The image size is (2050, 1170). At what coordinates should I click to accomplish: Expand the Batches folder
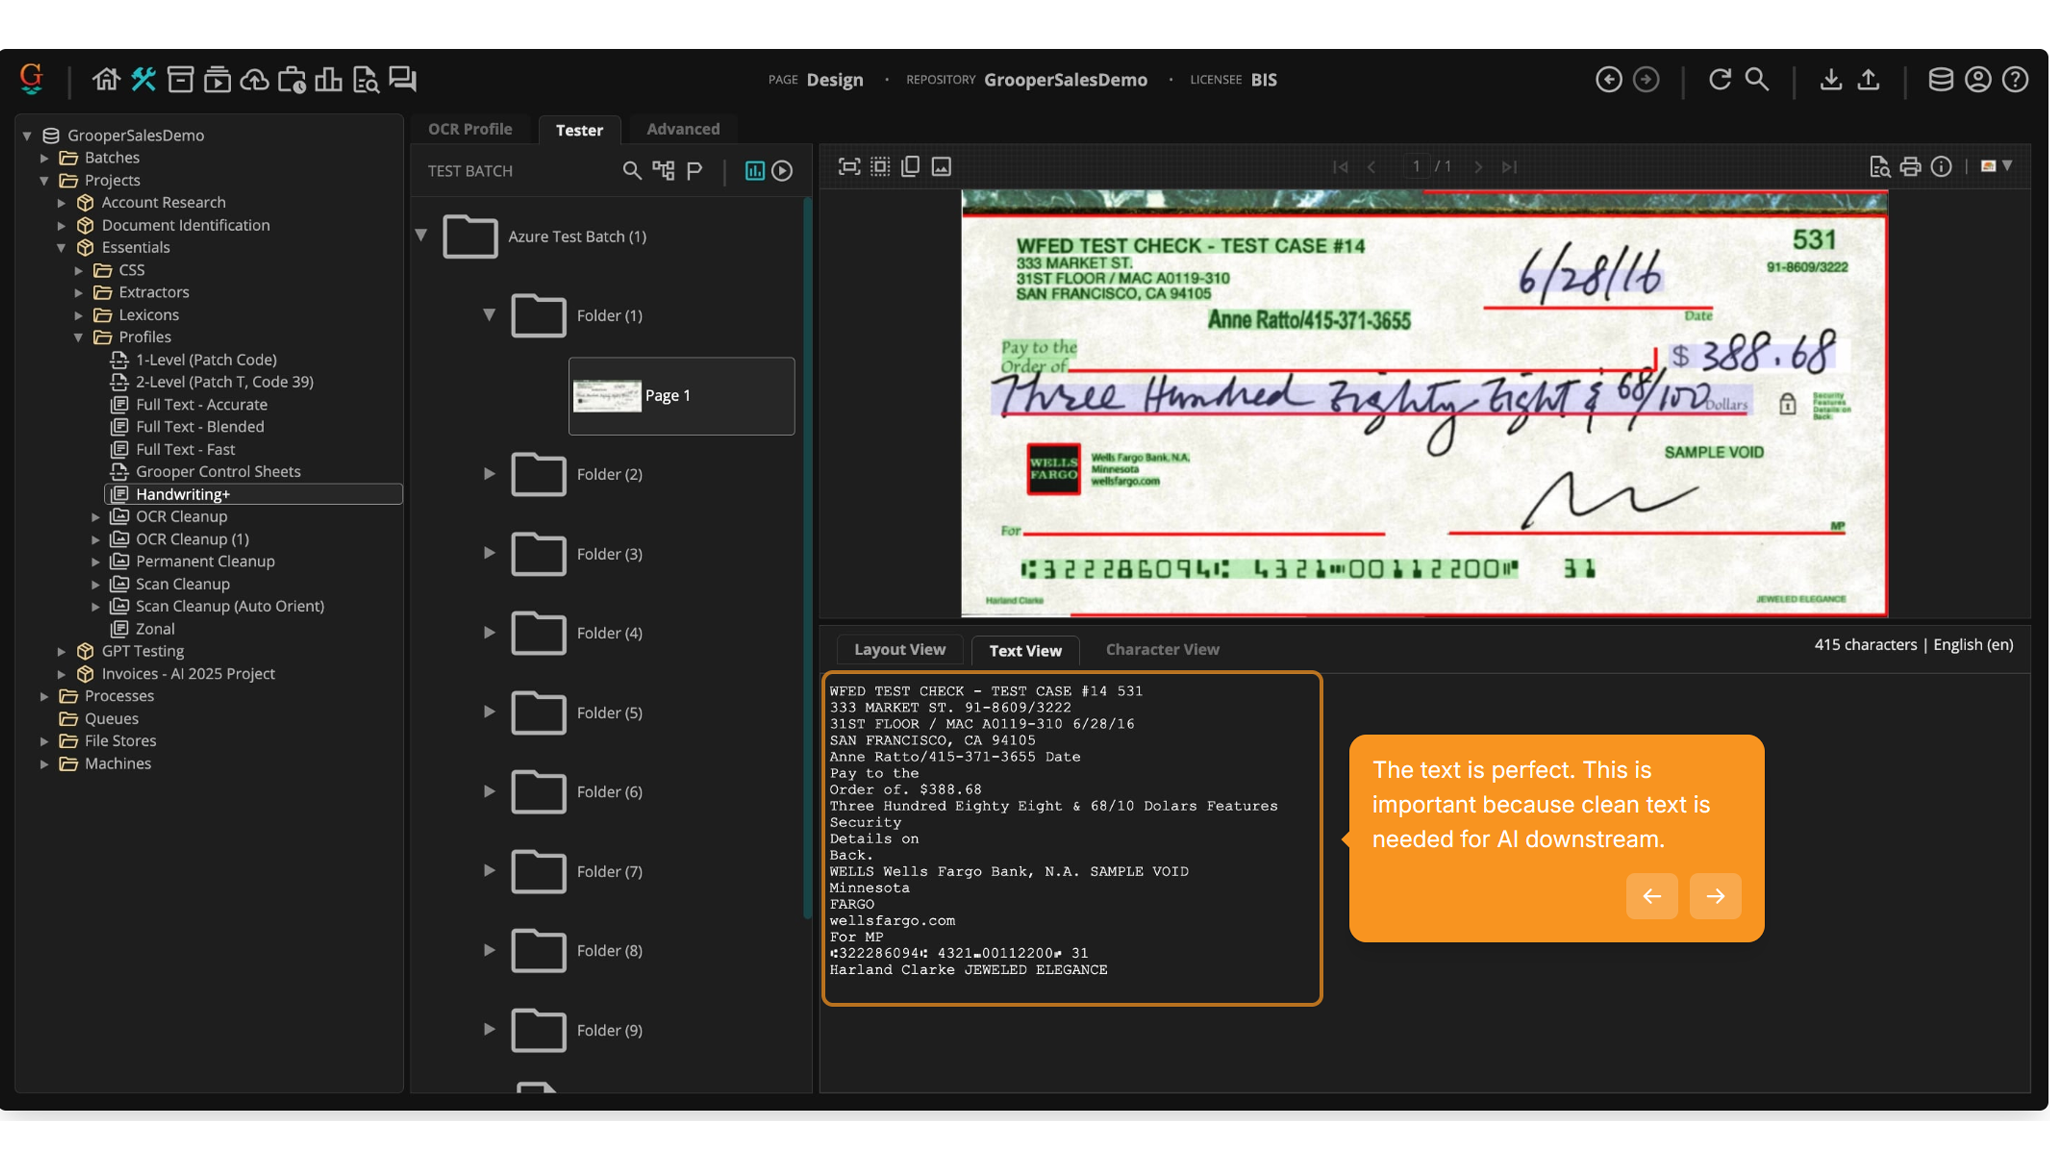44,158
